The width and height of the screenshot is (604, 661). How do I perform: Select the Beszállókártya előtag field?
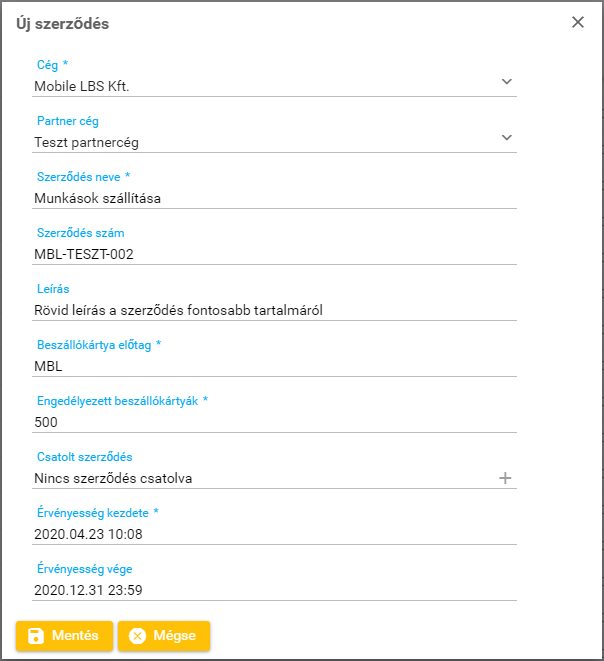(x=274, y=366)
